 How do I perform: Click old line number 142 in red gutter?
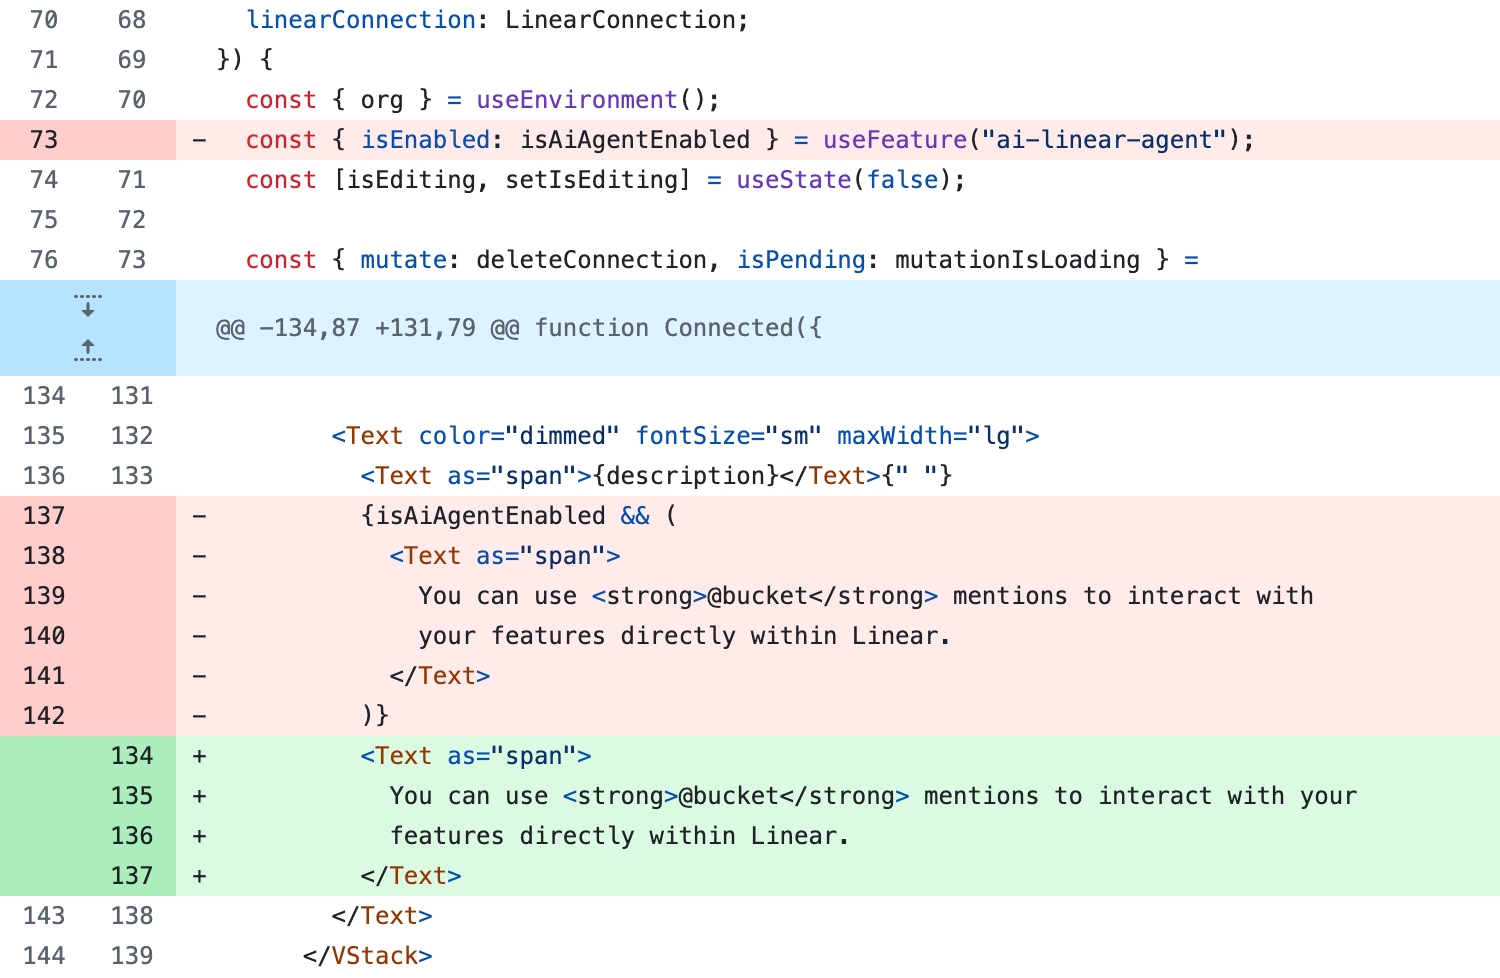coord(44,716)
